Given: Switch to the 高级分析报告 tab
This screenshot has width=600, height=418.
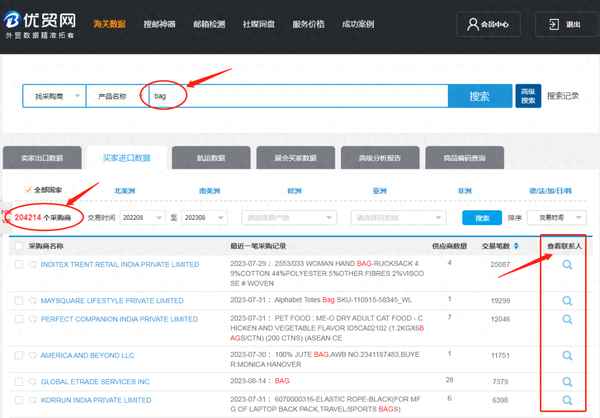Looking at the screenshot, I should [380, 158].
